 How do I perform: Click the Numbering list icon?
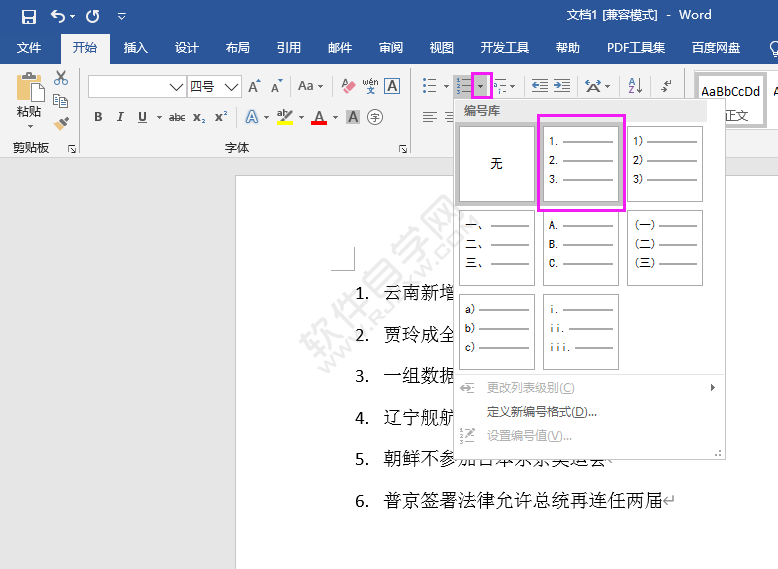(464, 86)
